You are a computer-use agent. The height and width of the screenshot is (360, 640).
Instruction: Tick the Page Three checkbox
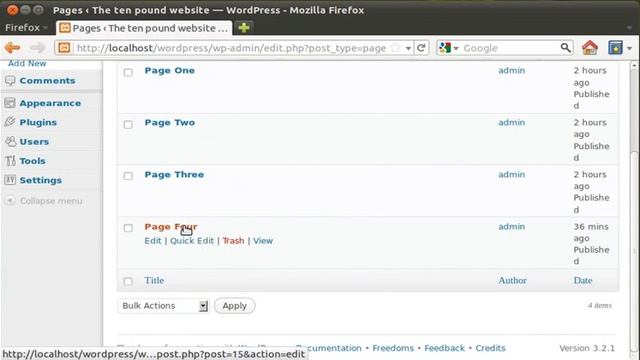point(128,176)
